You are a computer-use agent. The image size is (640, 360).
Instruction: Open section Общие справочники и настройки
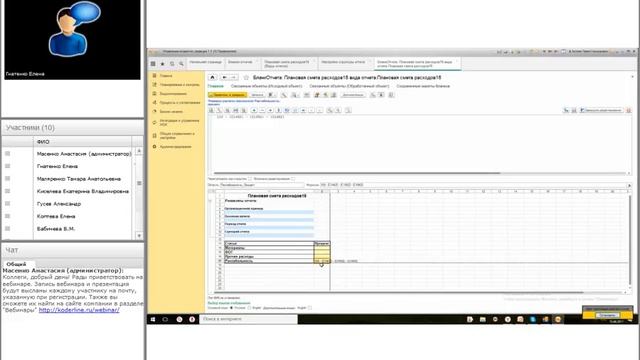click(x=177, y=136)
